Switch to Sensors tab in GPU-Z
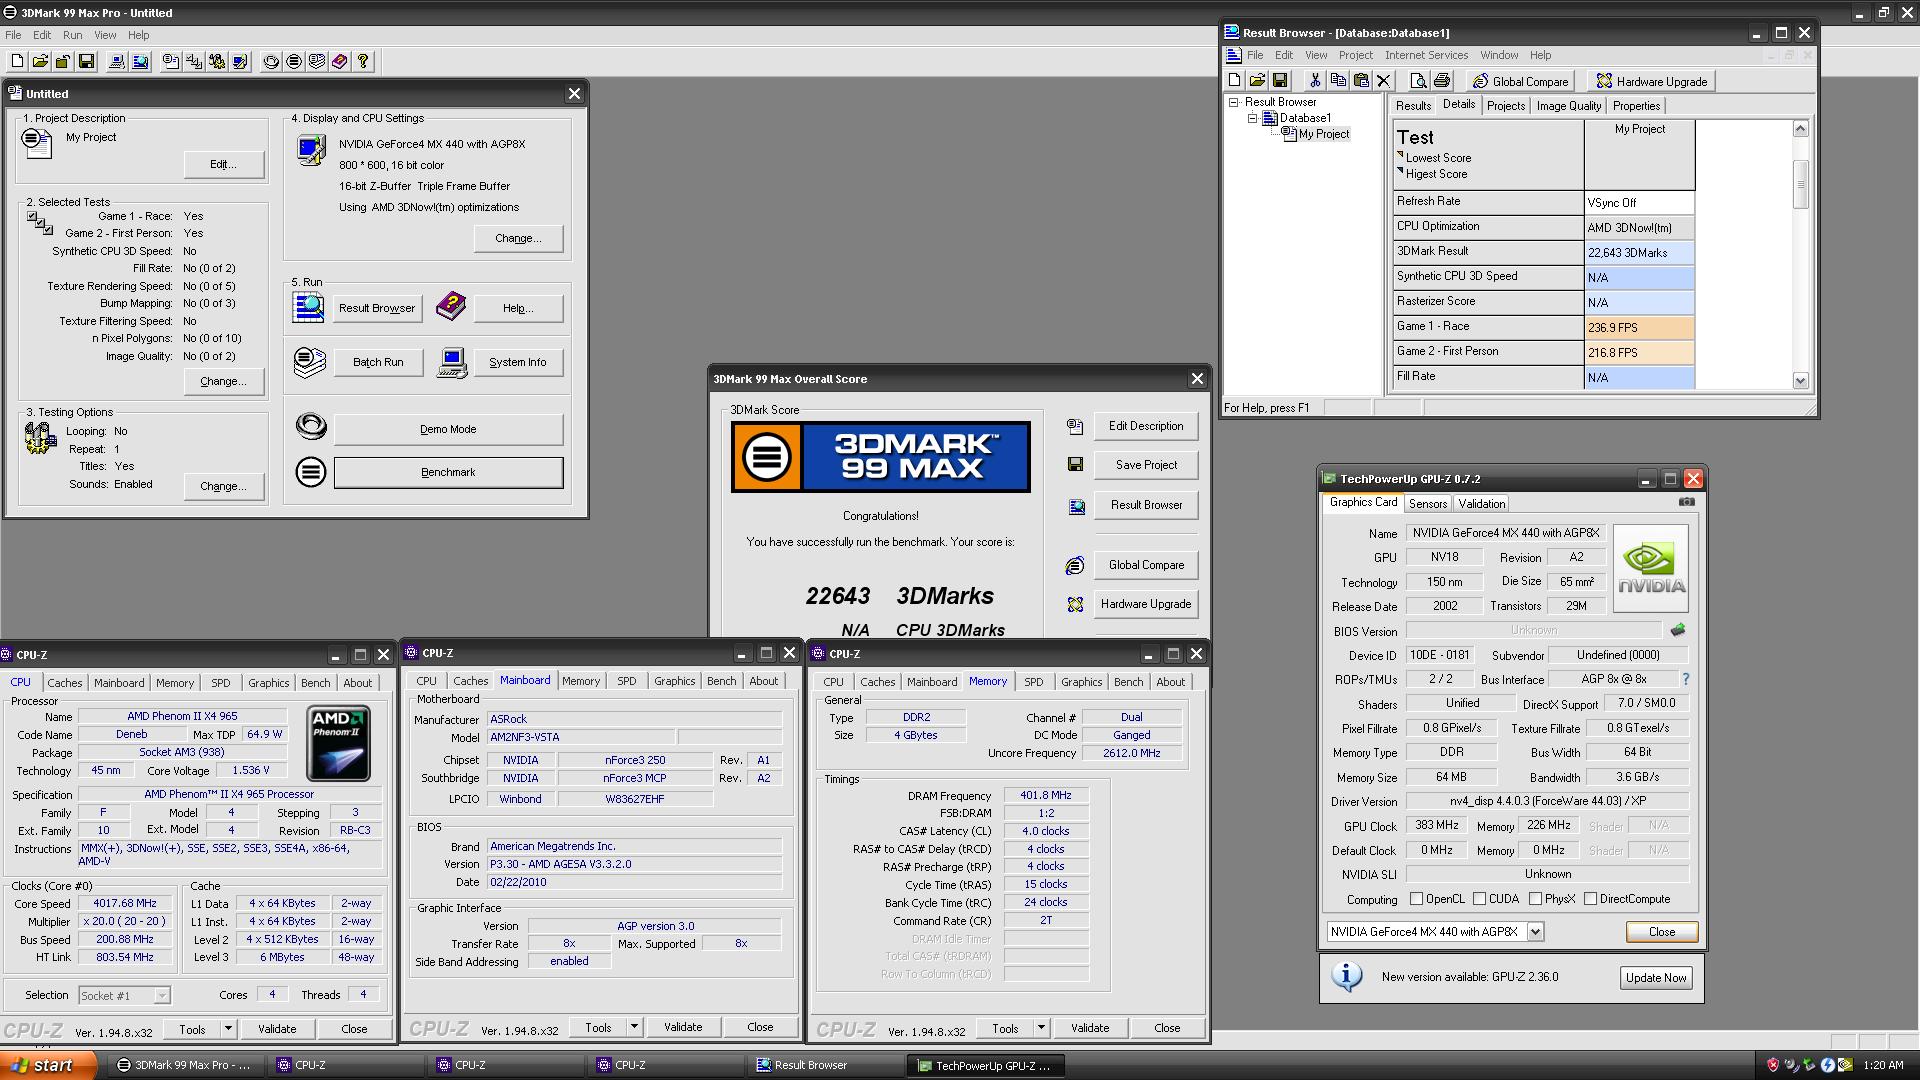Image resolution: width=1920 pixels, height=1080 pixels. [x=1427, y=504]
